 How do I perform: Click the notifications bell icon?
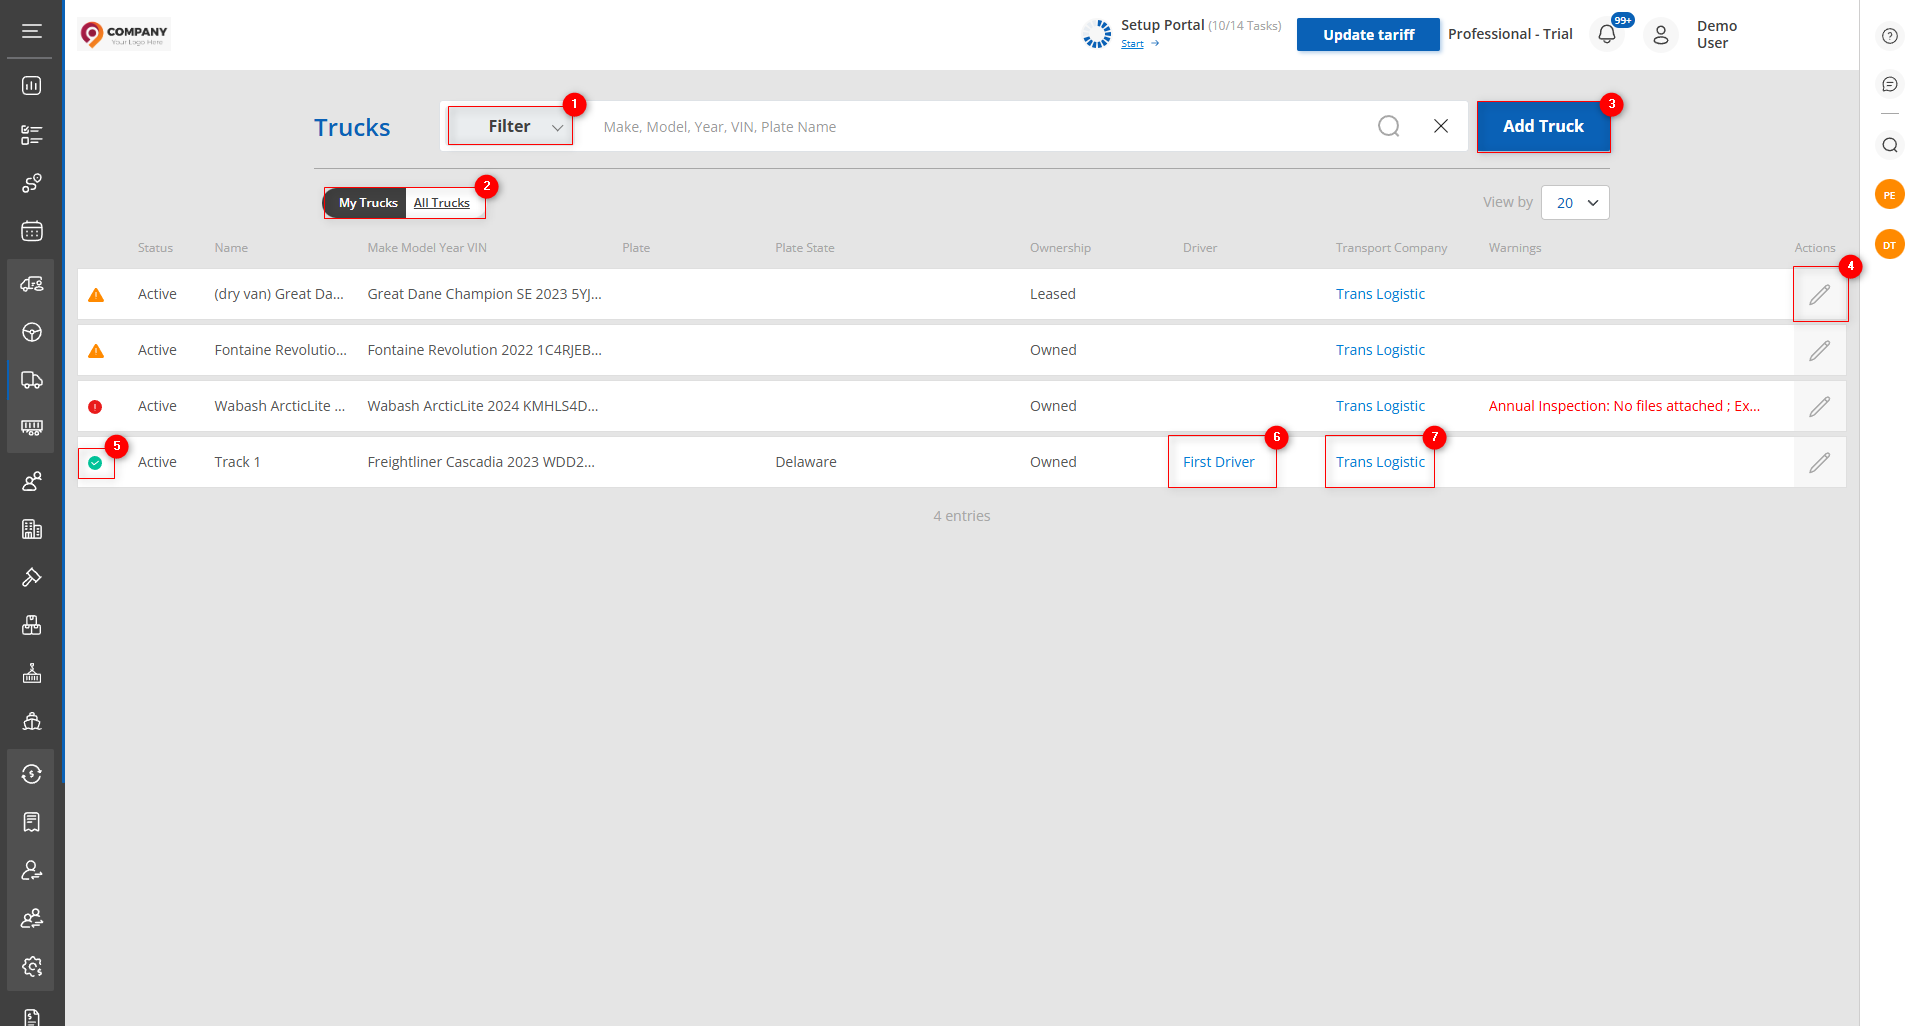[x=1606, y=34]
